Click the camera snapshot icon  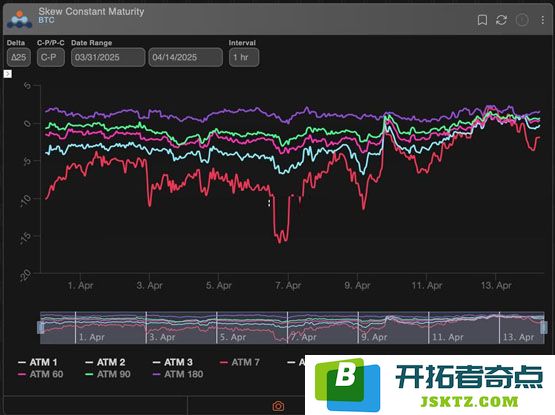click(278, 406)
